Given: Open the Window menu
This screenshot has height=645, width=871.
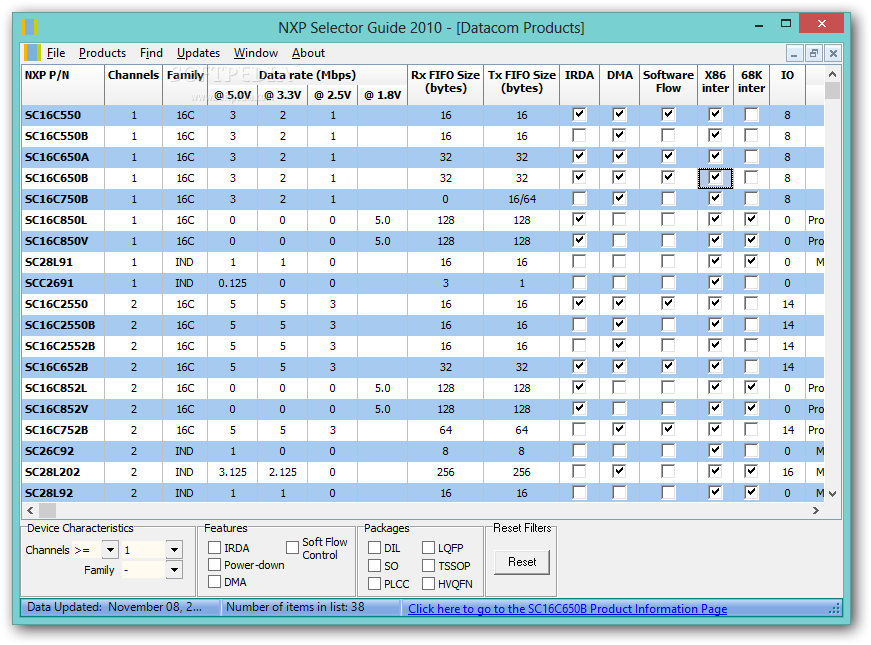Looking at the screenshot, I should [256, 53].
